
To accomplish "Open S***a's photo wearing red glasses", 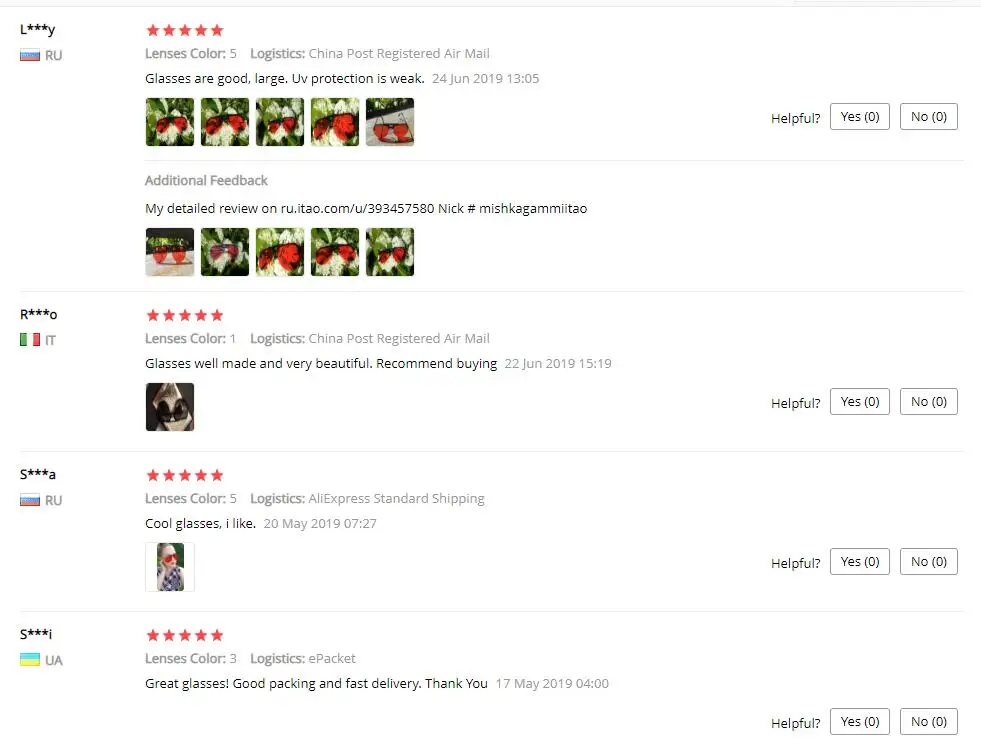I will tap(170, 567).
